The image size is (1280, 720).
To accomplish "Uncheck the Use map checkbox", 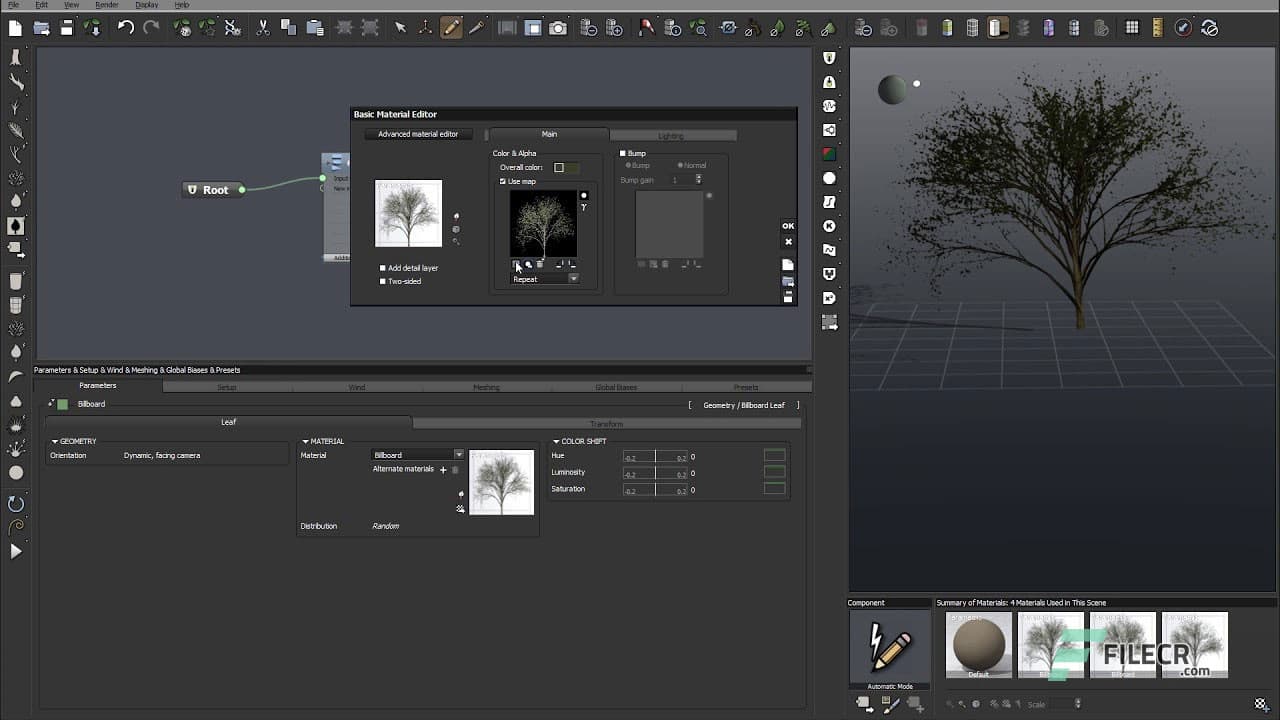I will (x=503, y=181).
